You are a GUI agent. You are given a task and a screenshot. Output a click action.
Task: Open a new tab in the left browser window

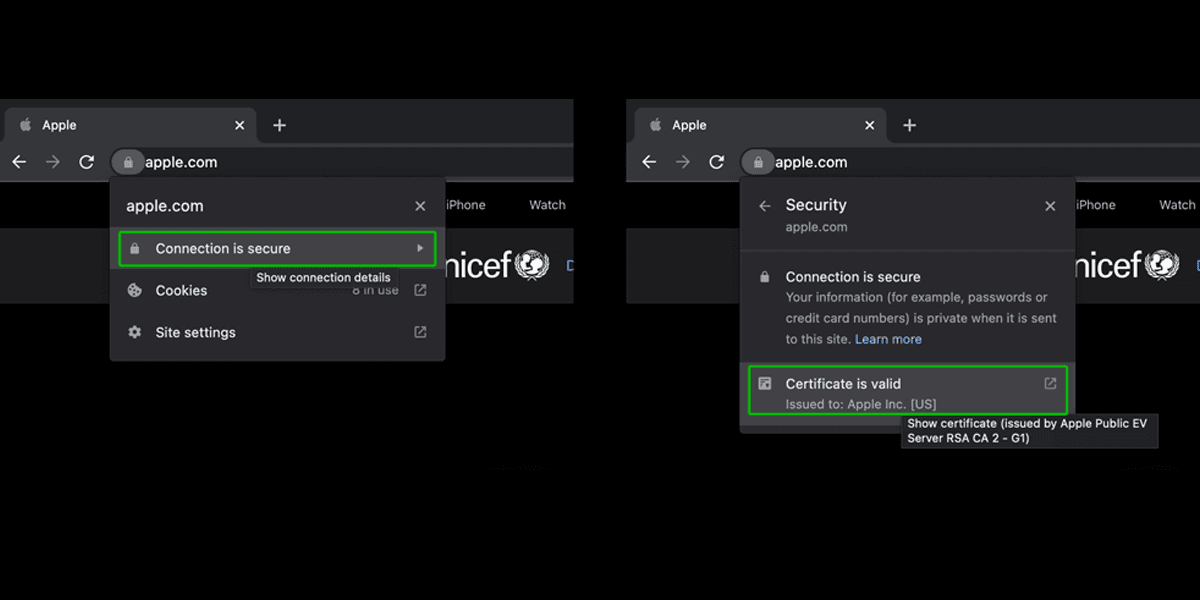tap(280, 125)
